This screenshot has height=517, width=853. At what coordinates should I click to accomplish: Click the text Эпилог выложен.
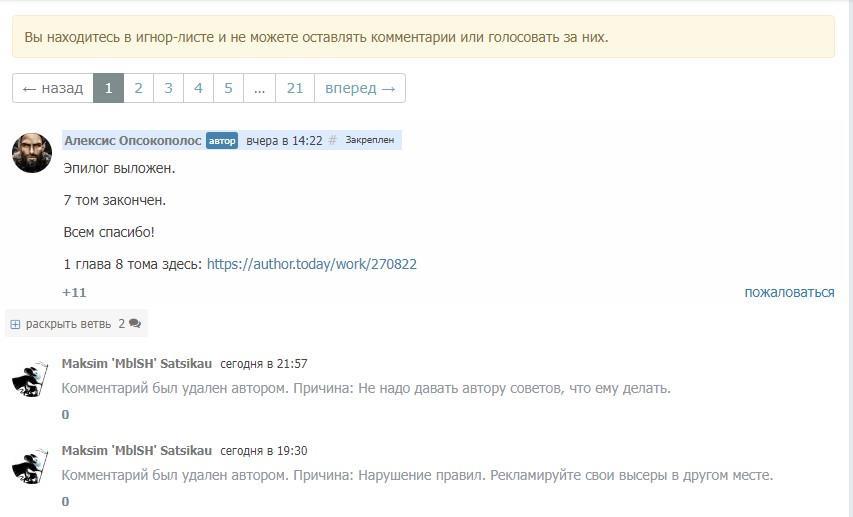[x=119, y=169]
